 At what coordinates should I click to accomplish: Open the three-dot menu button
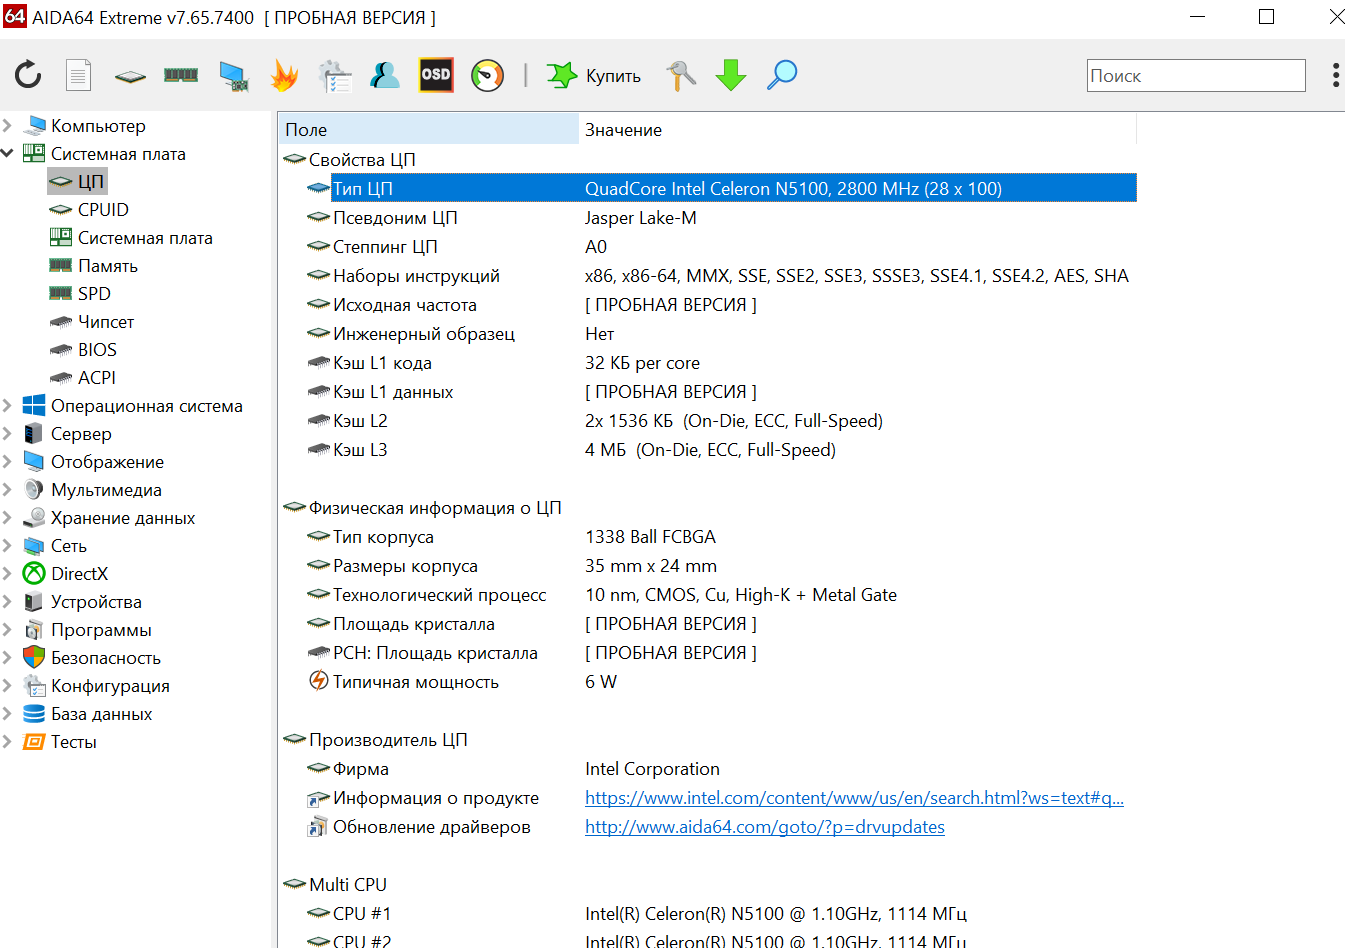point(1336,76)
